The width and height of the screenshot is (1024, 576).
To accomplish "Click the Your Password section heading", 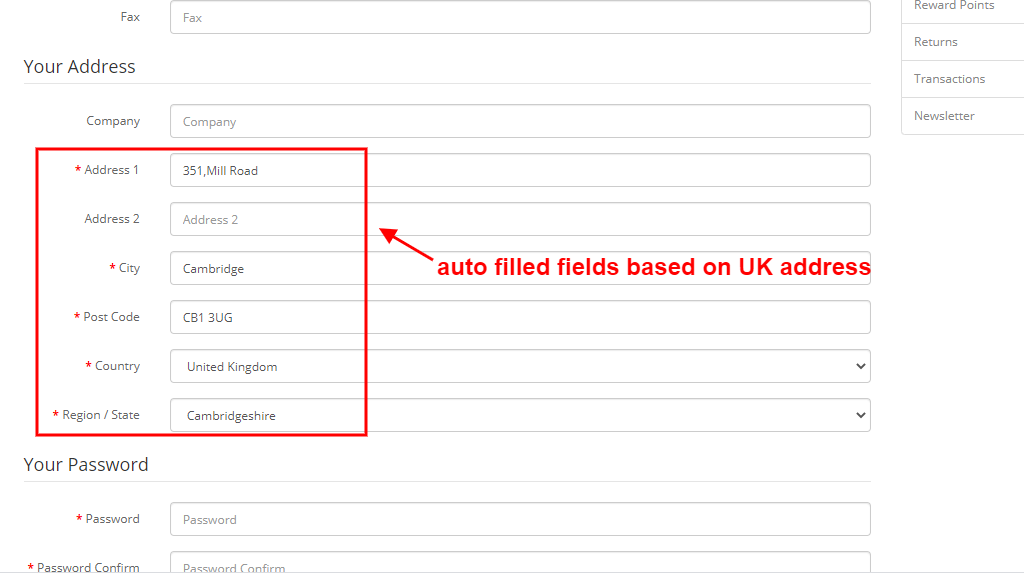I will pyautogui.click(x=86, y=464).
